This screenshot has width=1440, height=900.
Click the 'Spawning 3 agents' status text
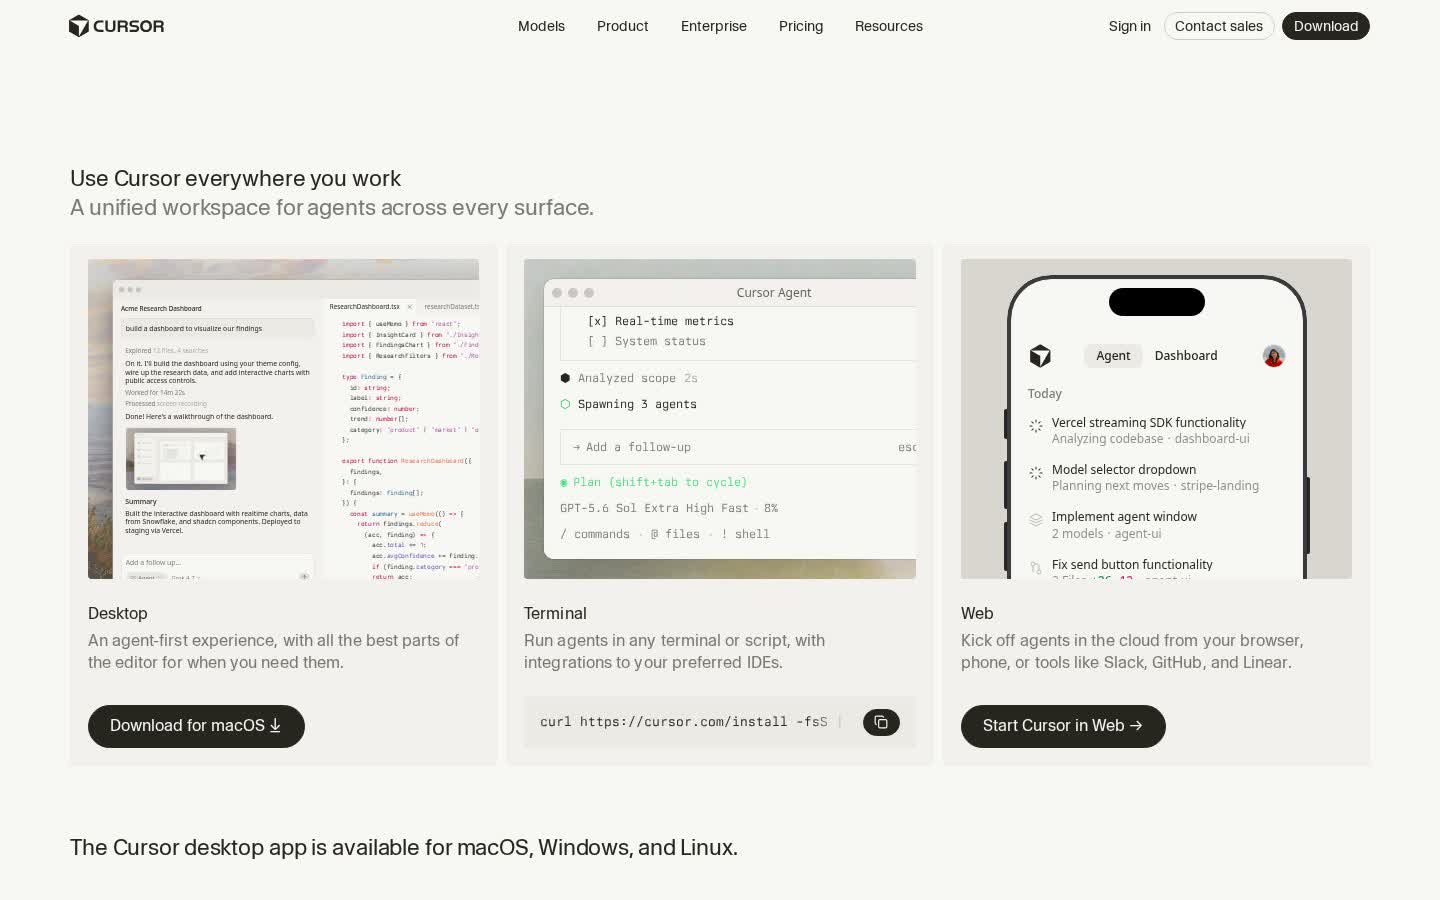tap(637, 404)
